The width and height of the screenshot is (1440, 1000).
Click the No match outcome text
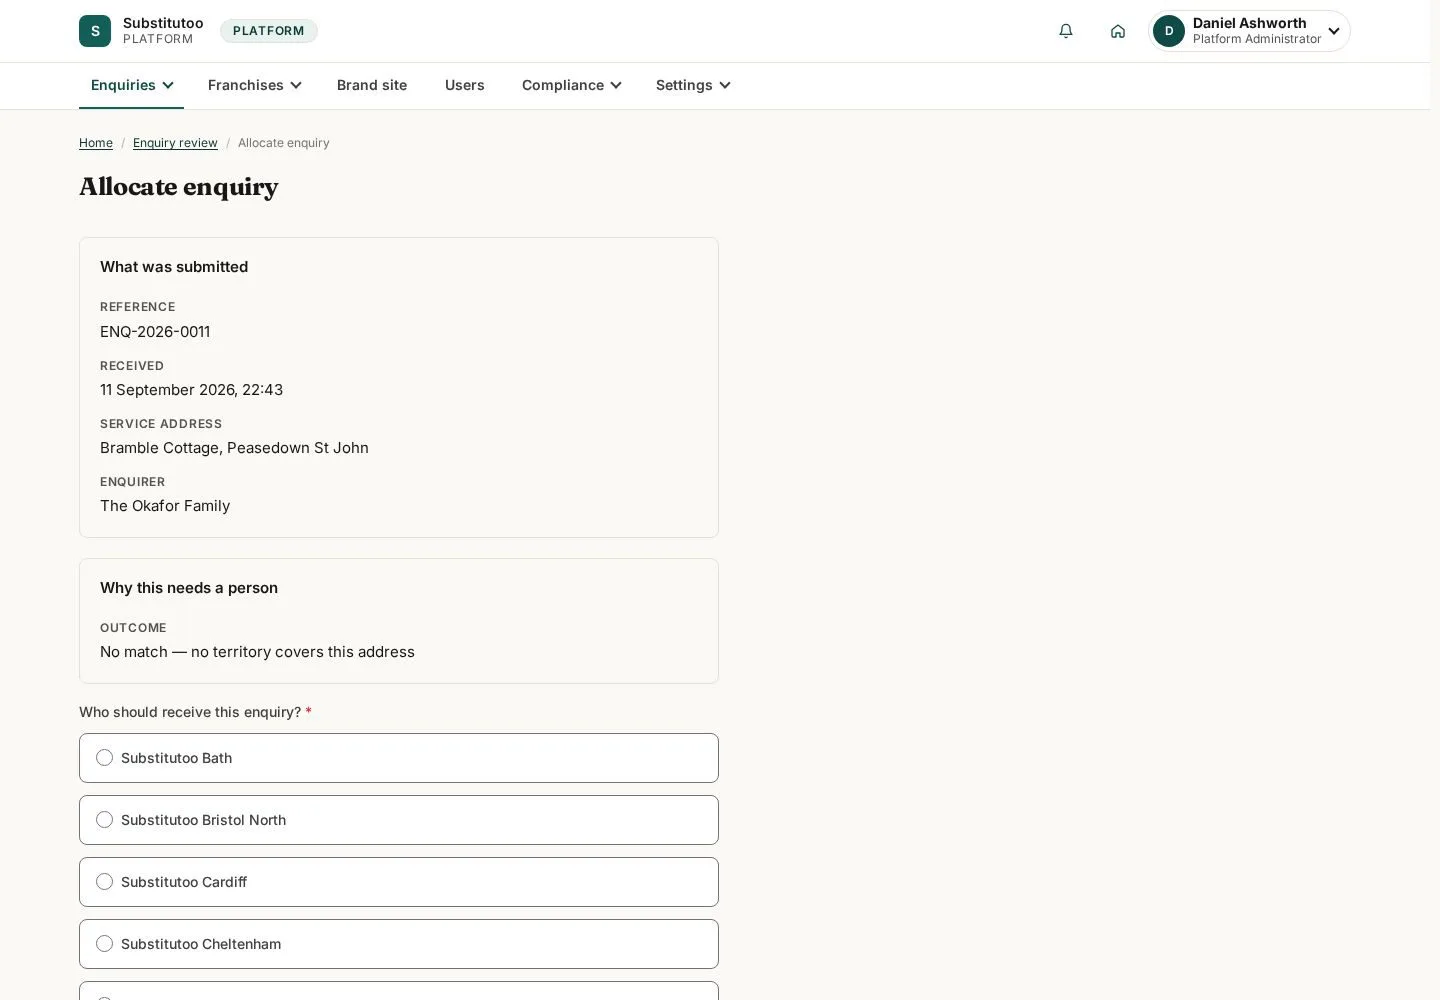point(257,652)
